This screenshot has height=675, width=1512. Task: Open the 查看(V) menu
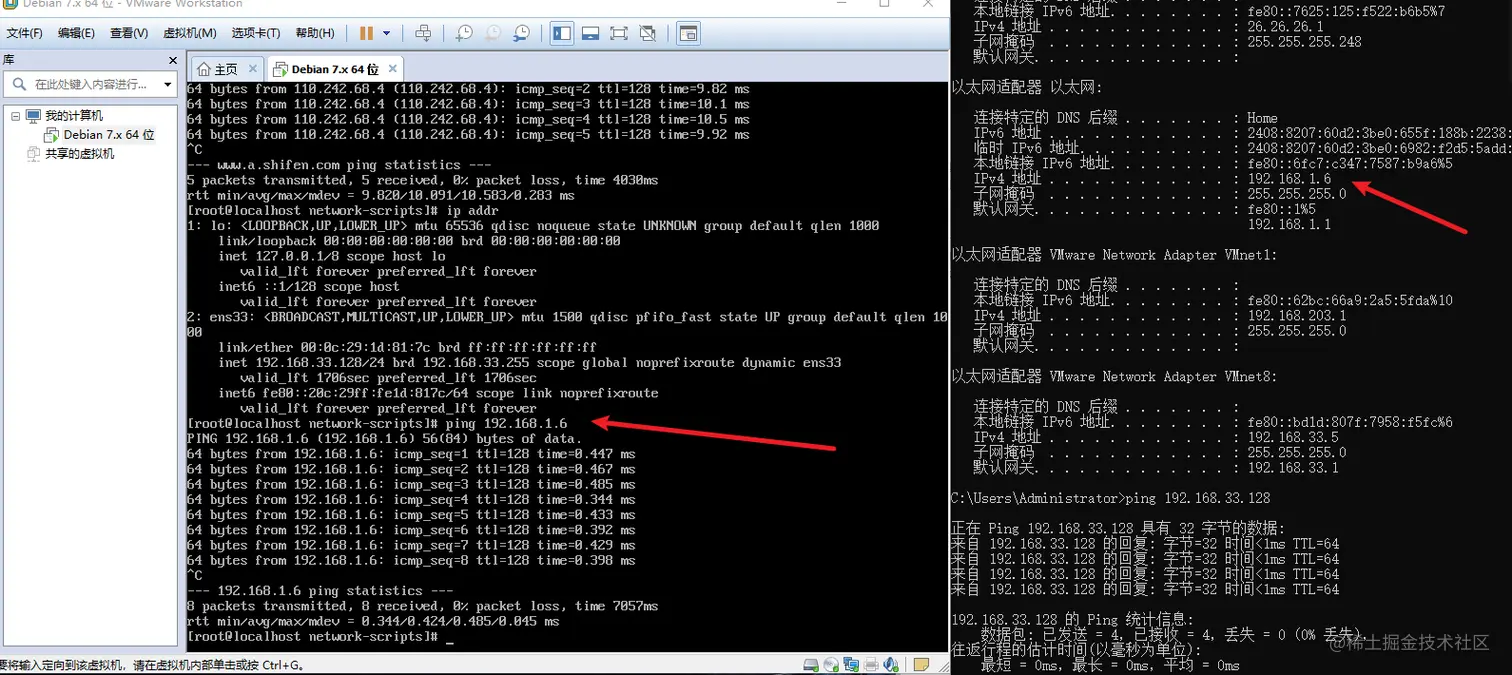click(129, 33)
